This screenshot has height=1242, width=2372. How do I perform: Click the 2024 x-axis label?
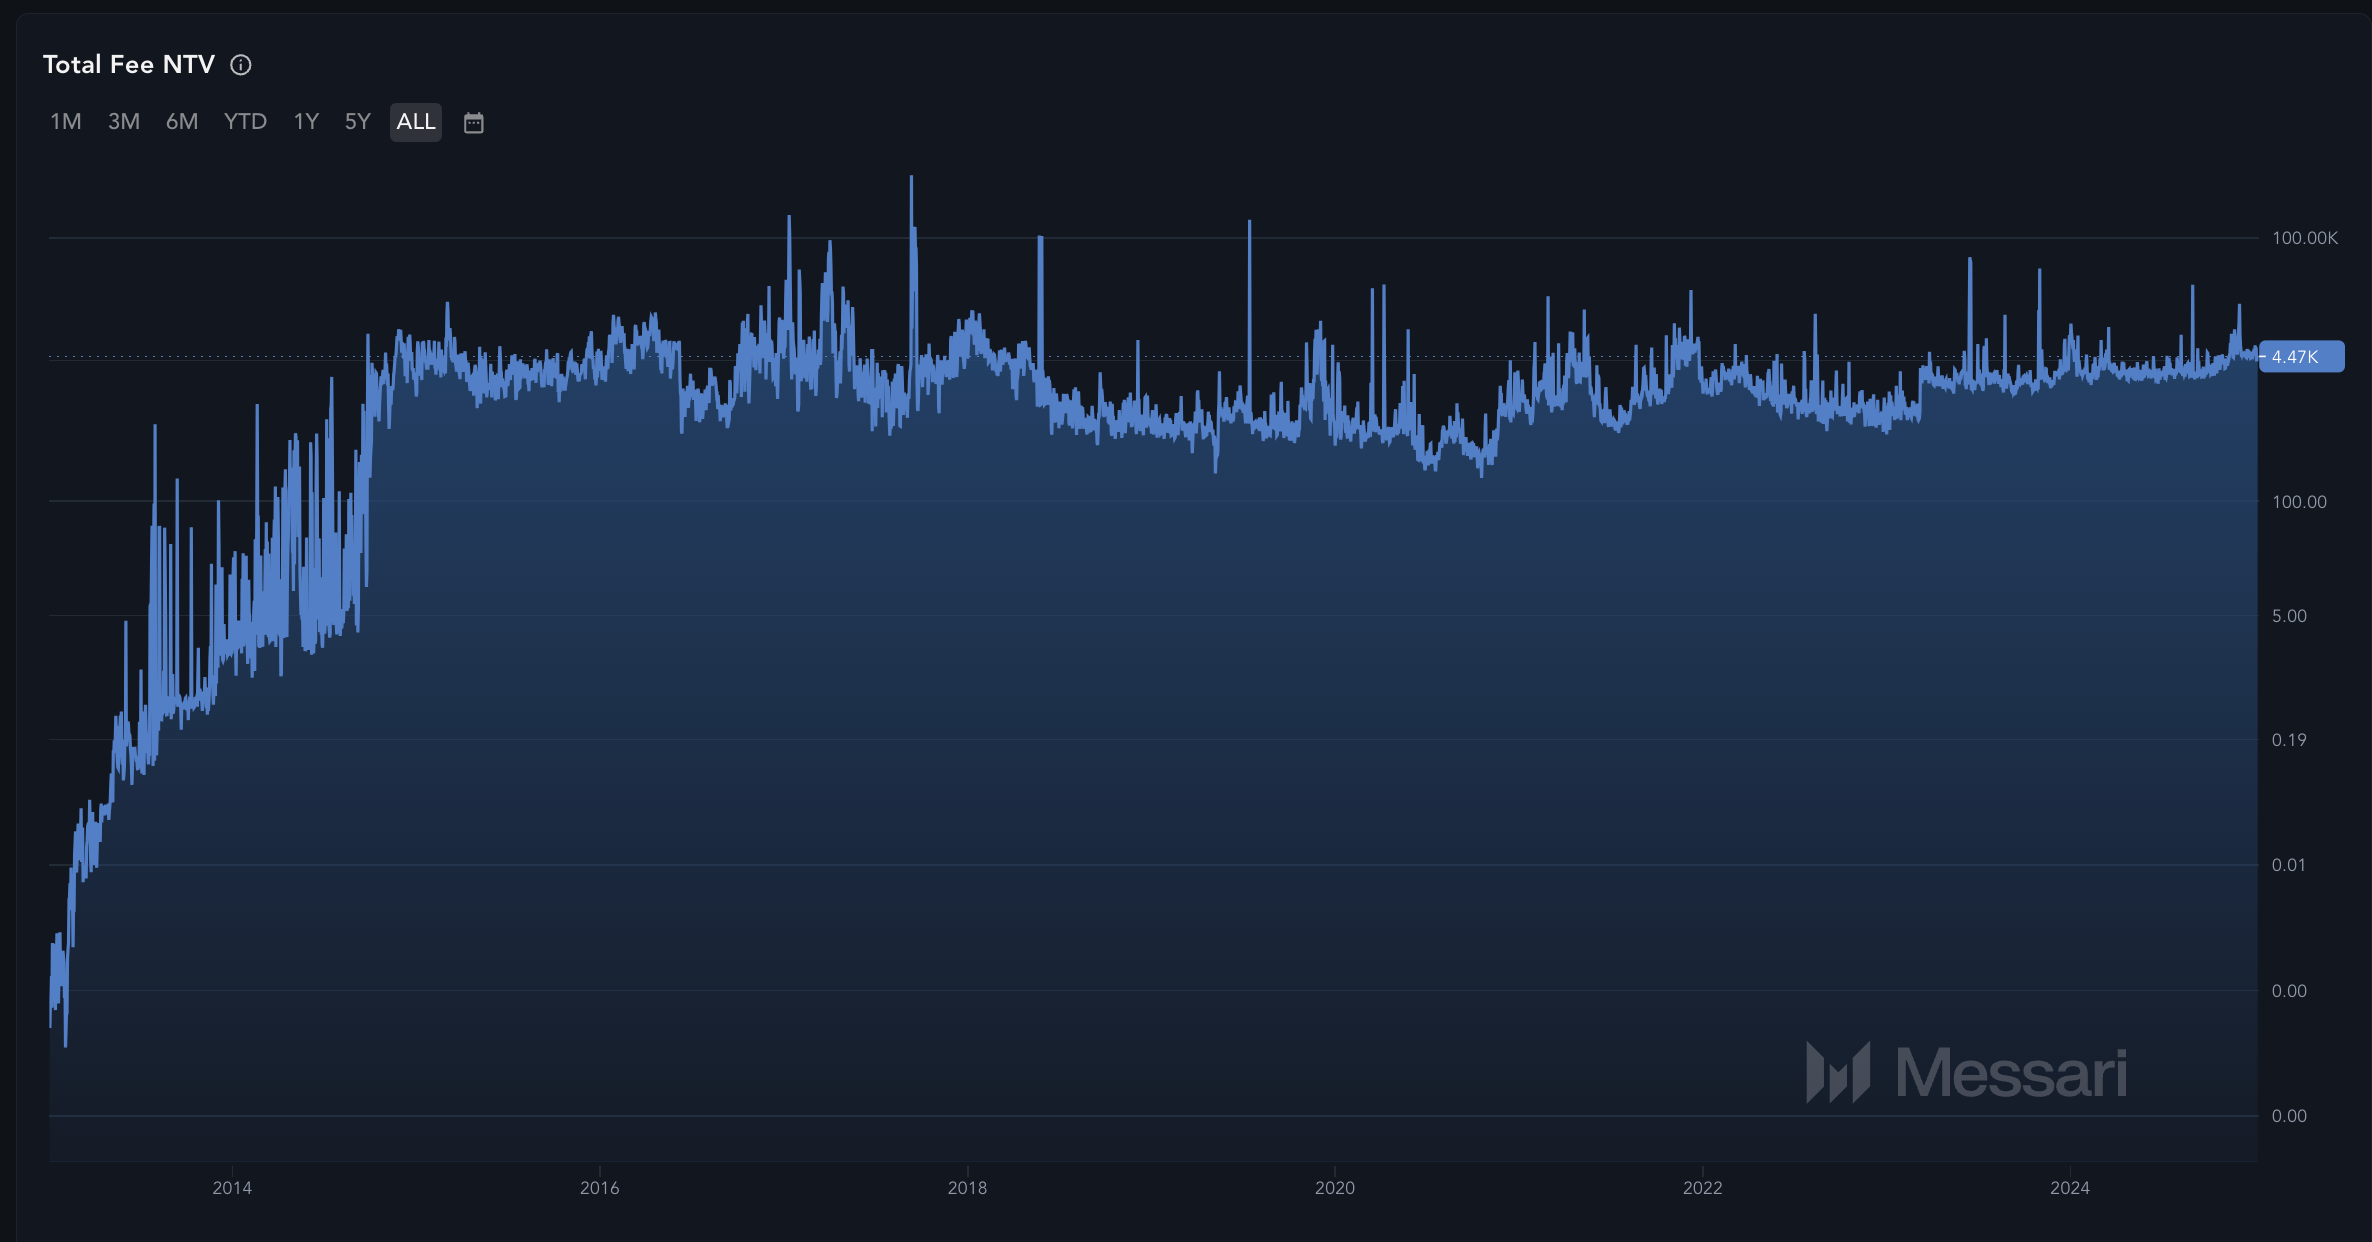click(2070, 1188)
